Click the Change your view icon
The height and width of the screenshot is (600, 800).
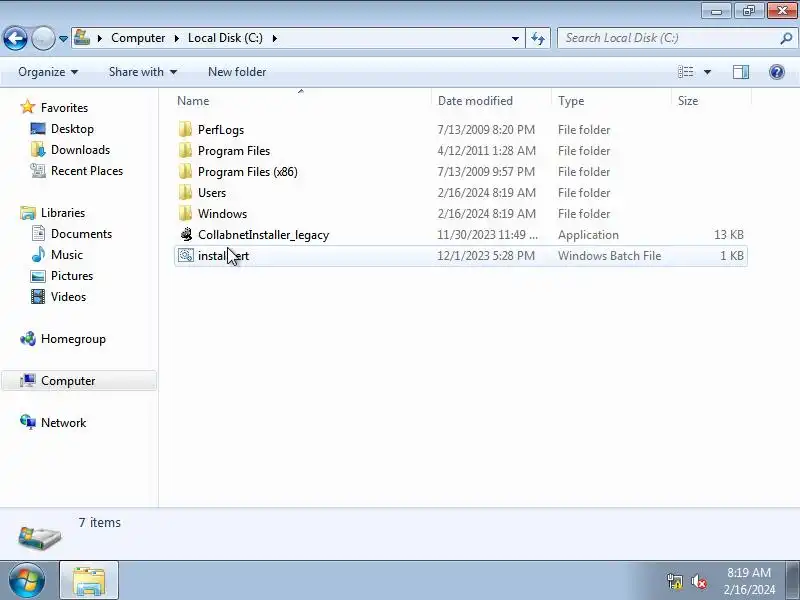[x=685, y=72]
